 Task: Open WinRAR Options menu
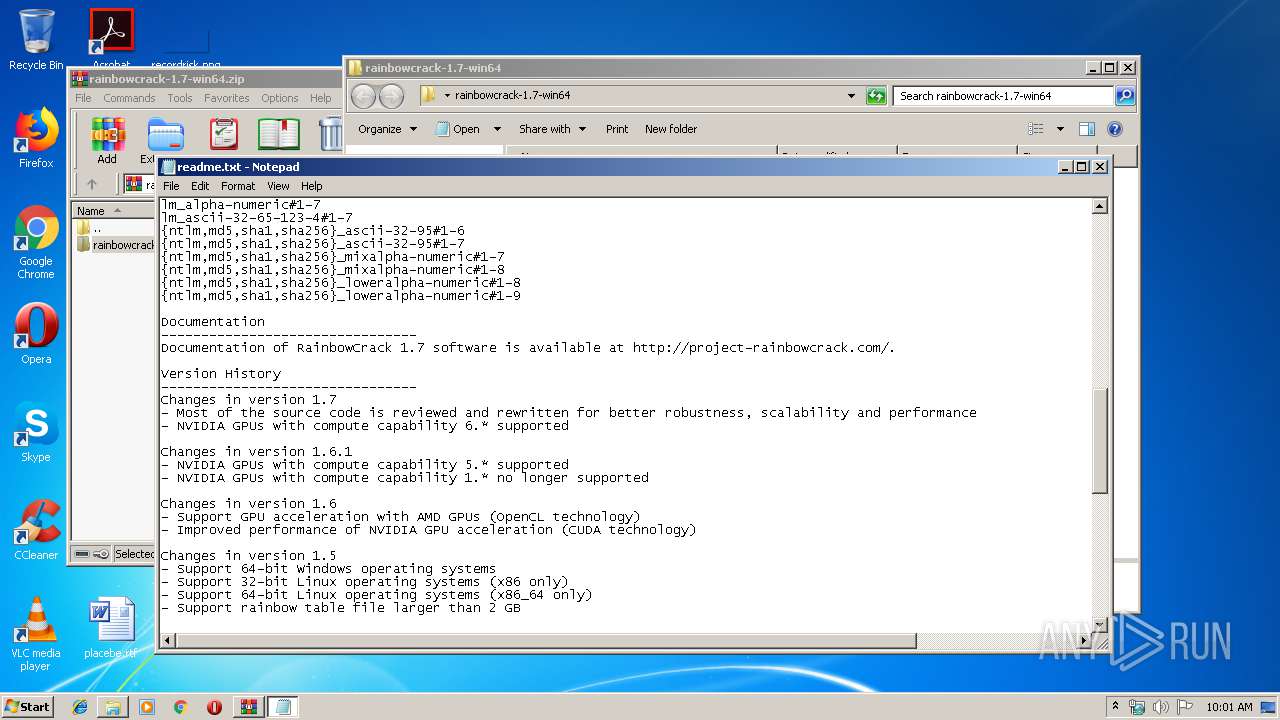tap(280, 98)
